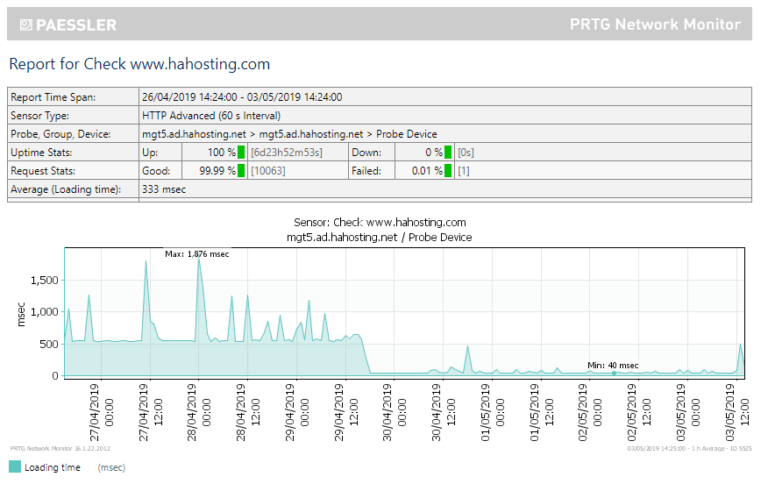The height and width of the screenshot is (484, 768).
Task: Click the msec y-axis title
Action: pos(21,315)
